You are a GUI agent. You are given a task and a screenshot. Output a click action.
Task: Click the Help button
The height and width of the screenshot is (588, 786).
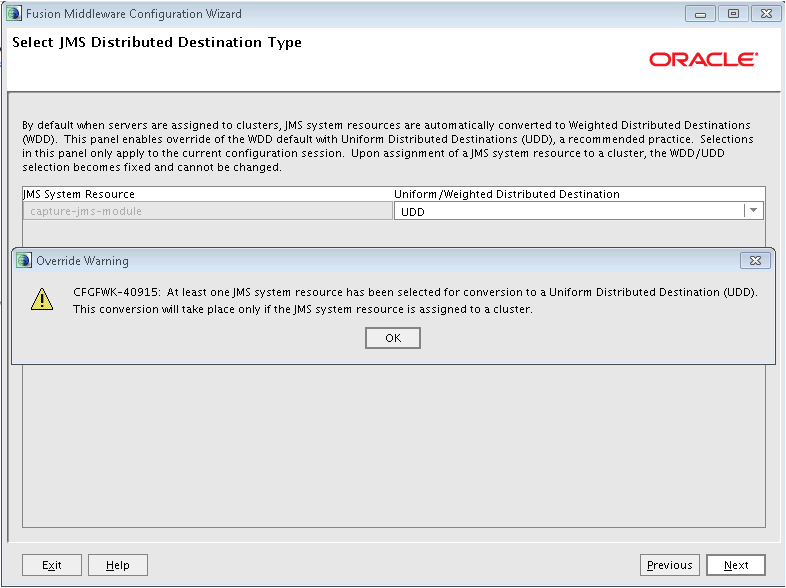coord(118,565)
